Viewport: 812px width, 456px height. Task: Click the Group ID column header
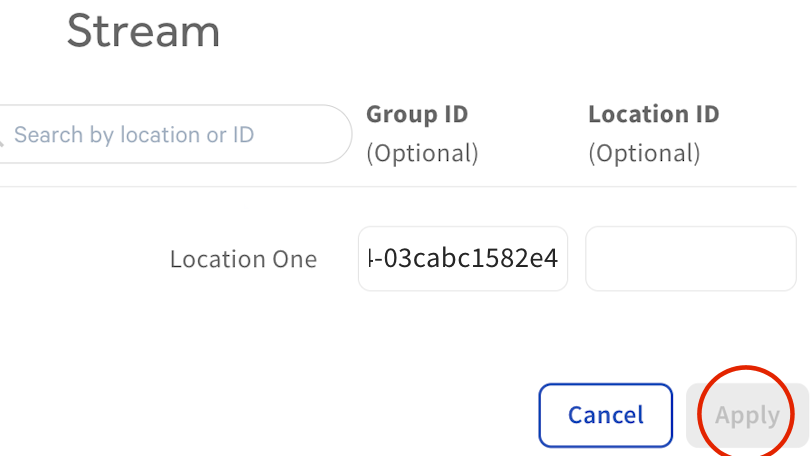[x=417, y=114]
